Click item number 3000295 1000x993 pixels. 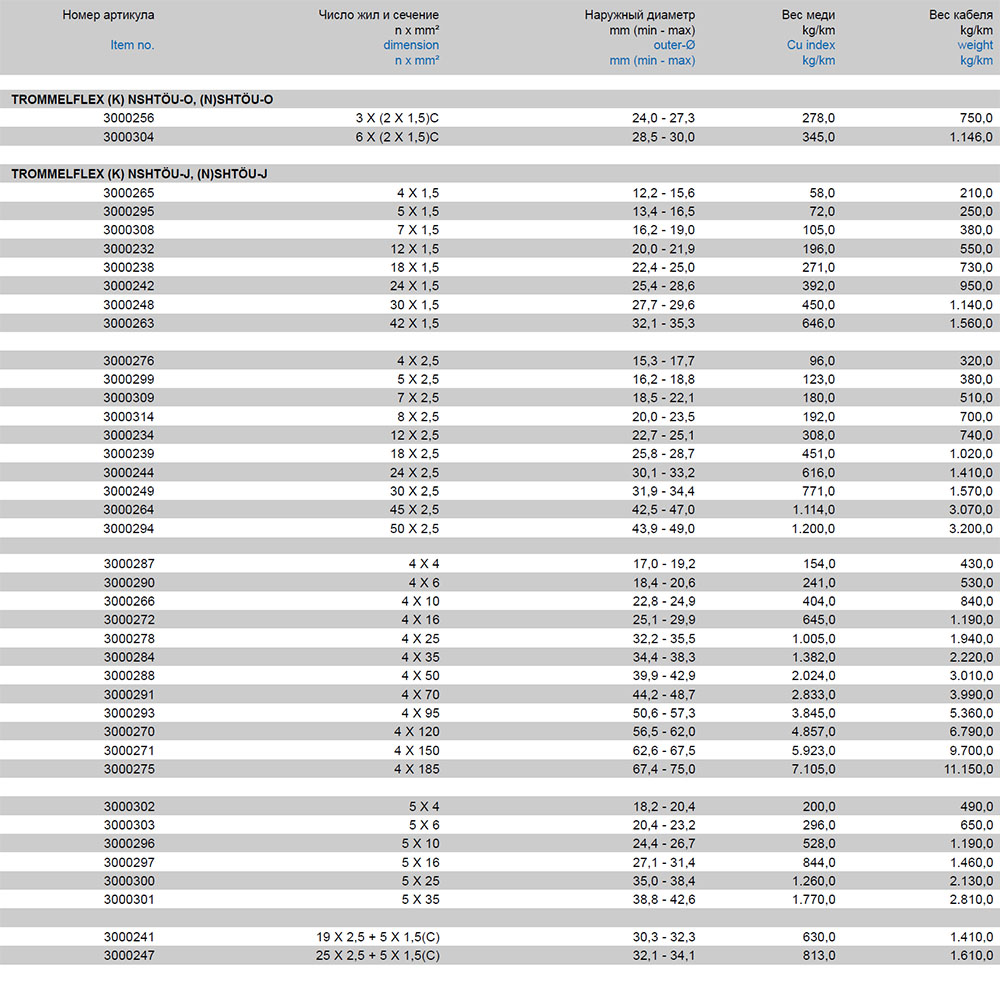point(129,211)
